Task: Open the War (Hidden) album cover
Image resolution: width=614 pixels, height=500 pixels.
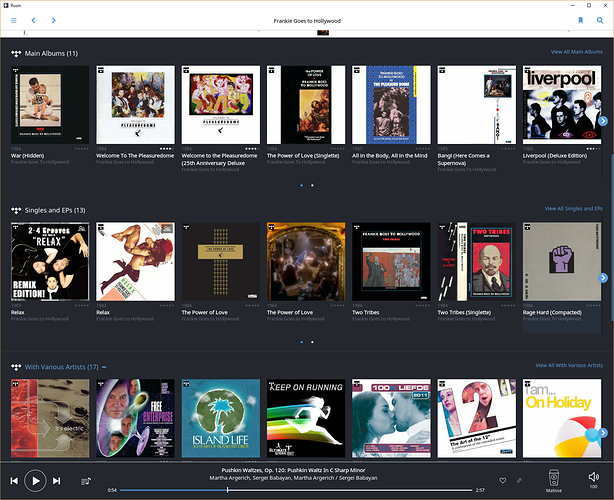Action: [x=50, y=105]
